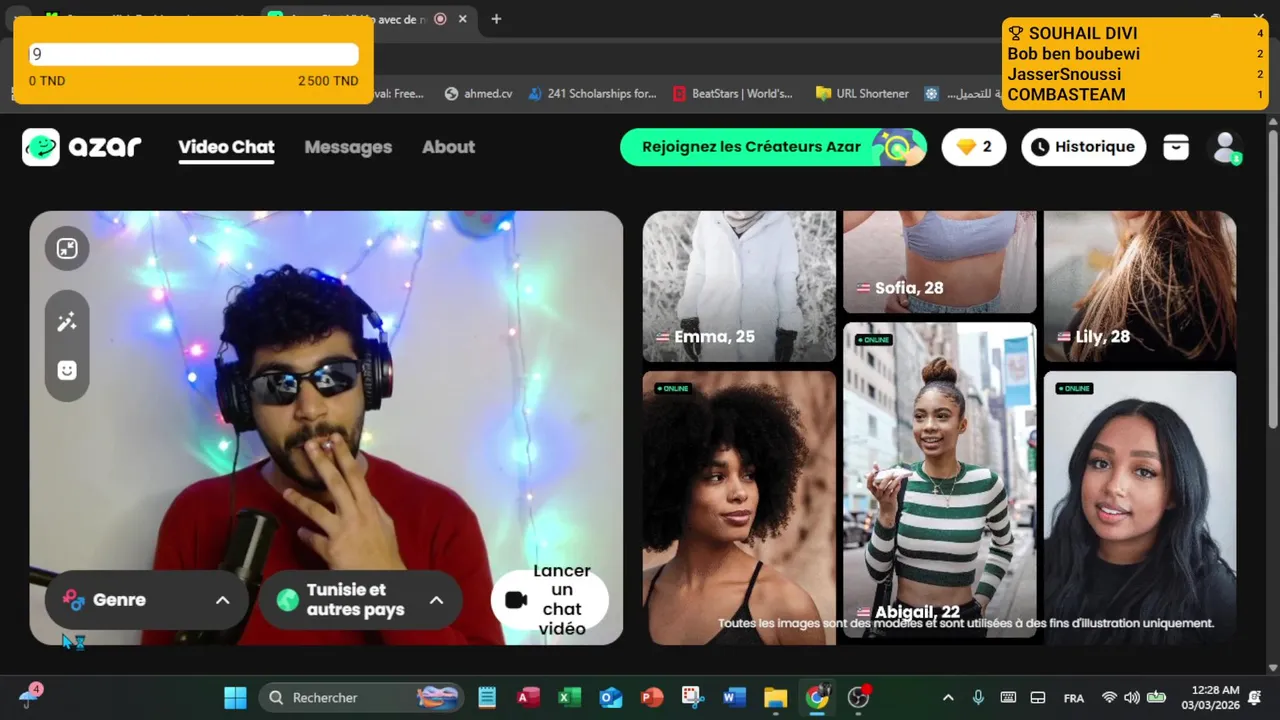
Task: Open File Explorer from the taskbar
Action: coord(776,698)
